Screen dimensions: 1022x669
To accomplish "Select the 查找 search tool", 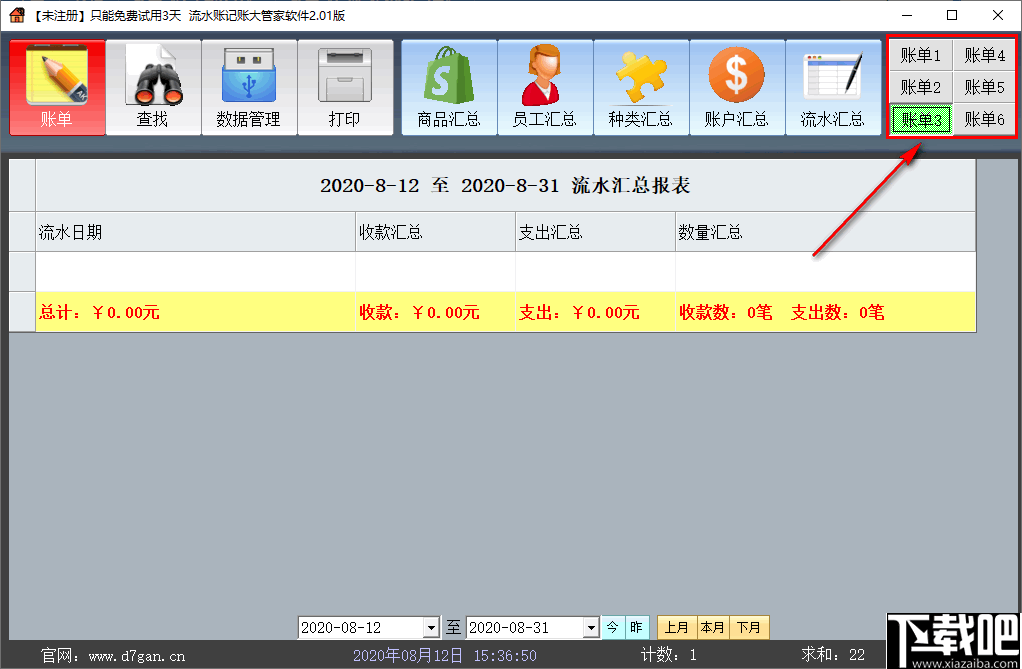I will point(153,86).
